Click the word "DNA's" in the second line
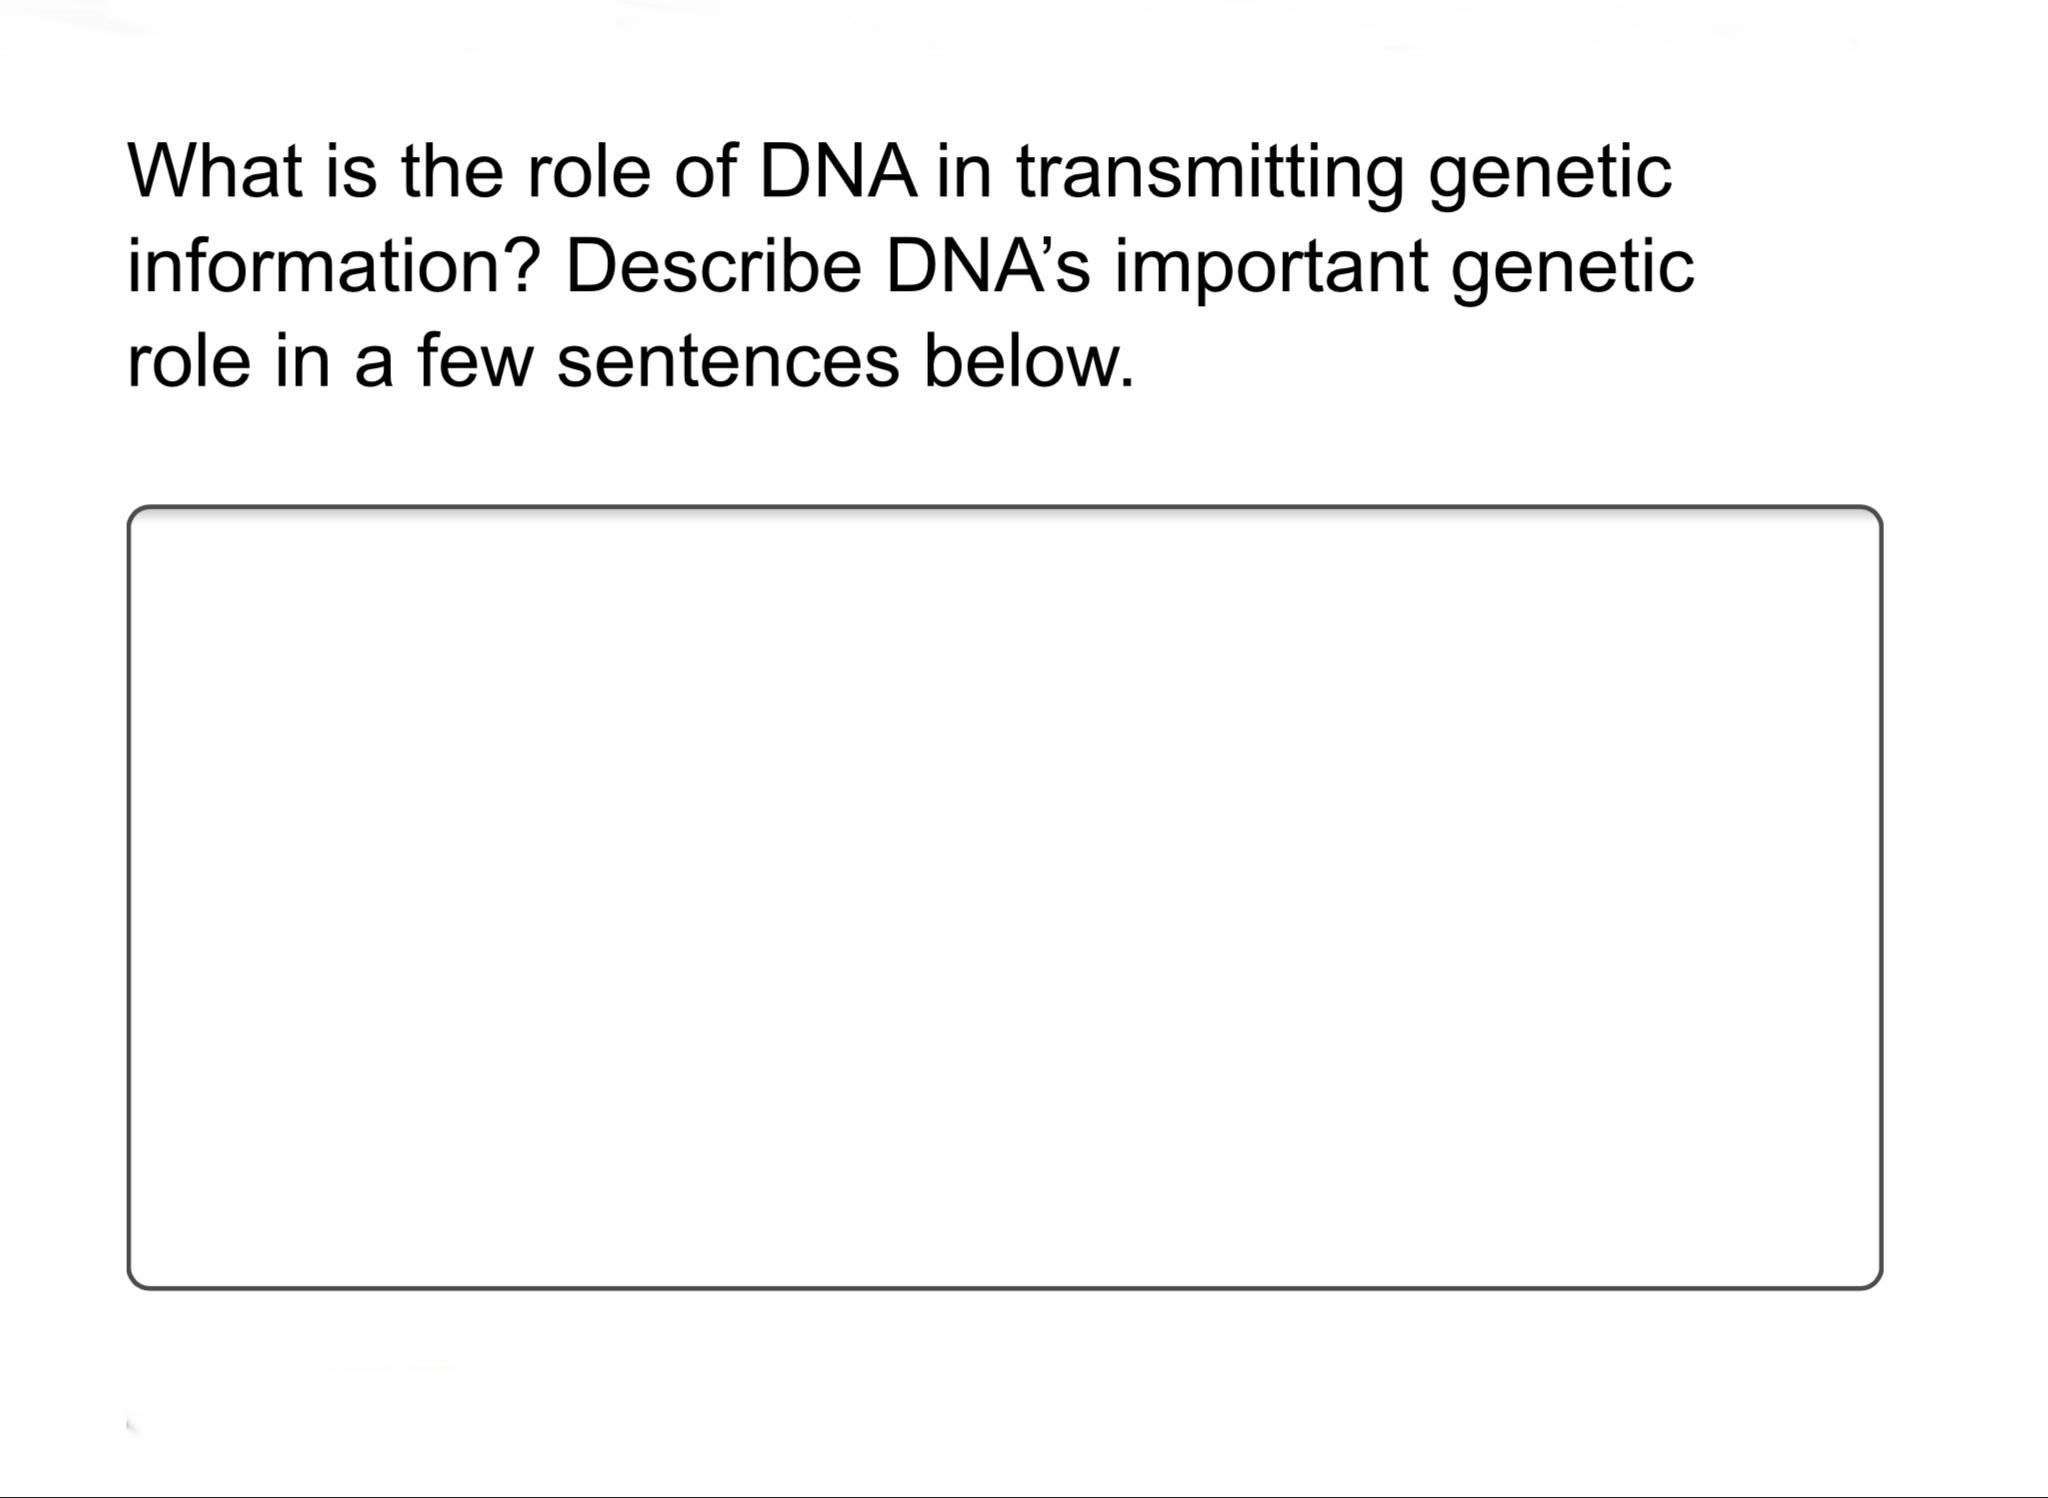The image size is (2048, 1498). click(987, 266)
